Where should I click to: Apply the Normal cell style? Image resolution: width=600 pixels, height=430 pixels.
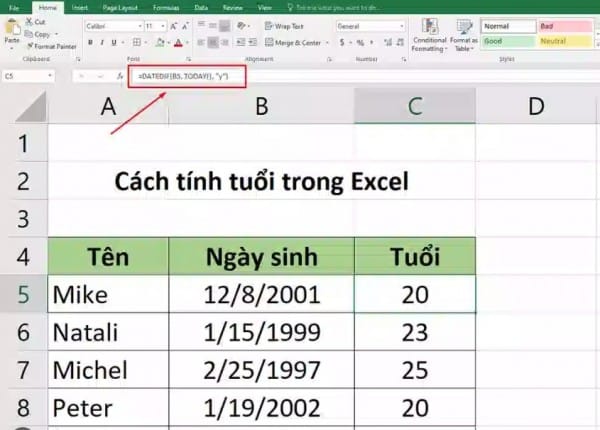(508, 26)
